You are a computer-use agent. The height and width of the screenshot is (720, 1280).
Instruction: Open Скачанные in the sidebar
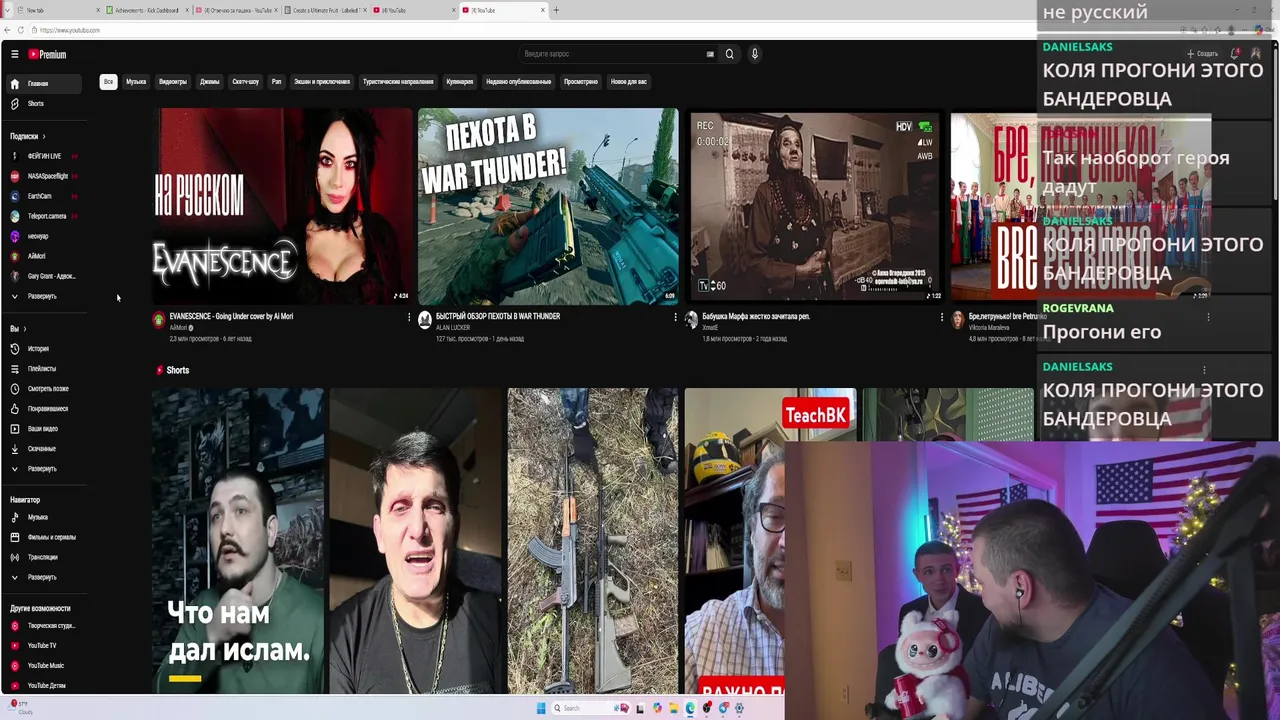pos(45,449)
